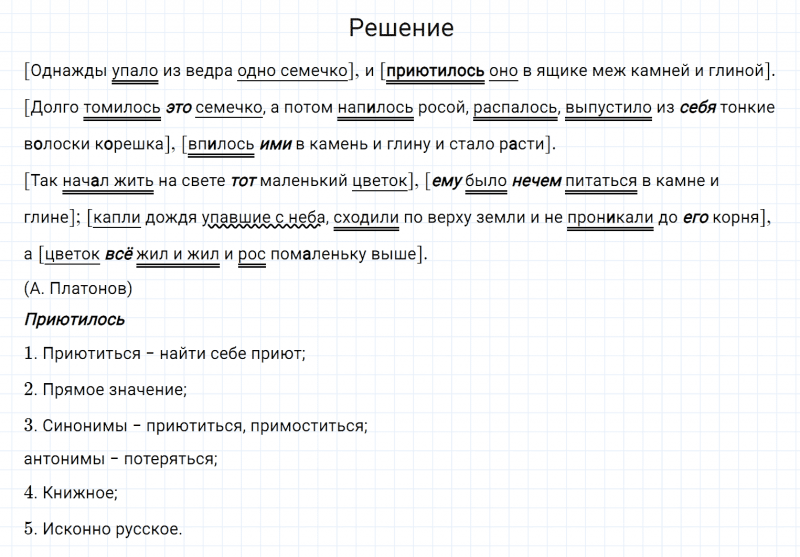
Task: Click the italic pronoun 'его'
Action: 695,218
